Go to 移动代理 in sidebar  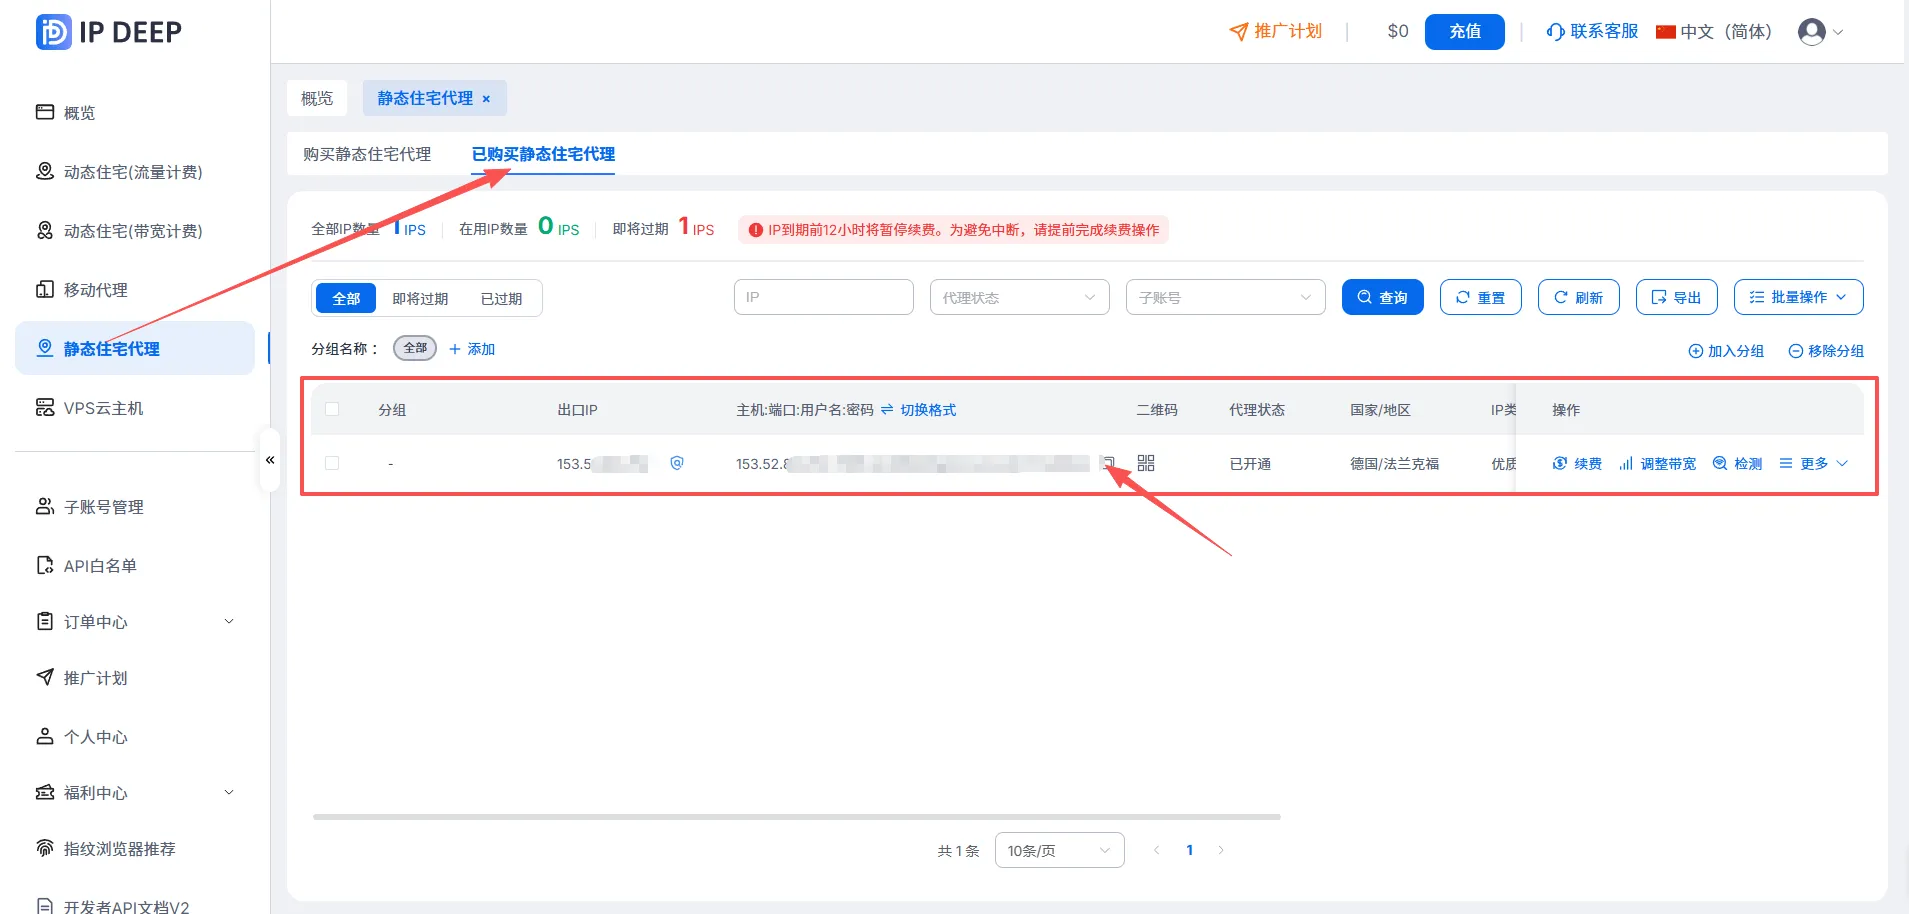pyautogui.click(x=82, y=290)
